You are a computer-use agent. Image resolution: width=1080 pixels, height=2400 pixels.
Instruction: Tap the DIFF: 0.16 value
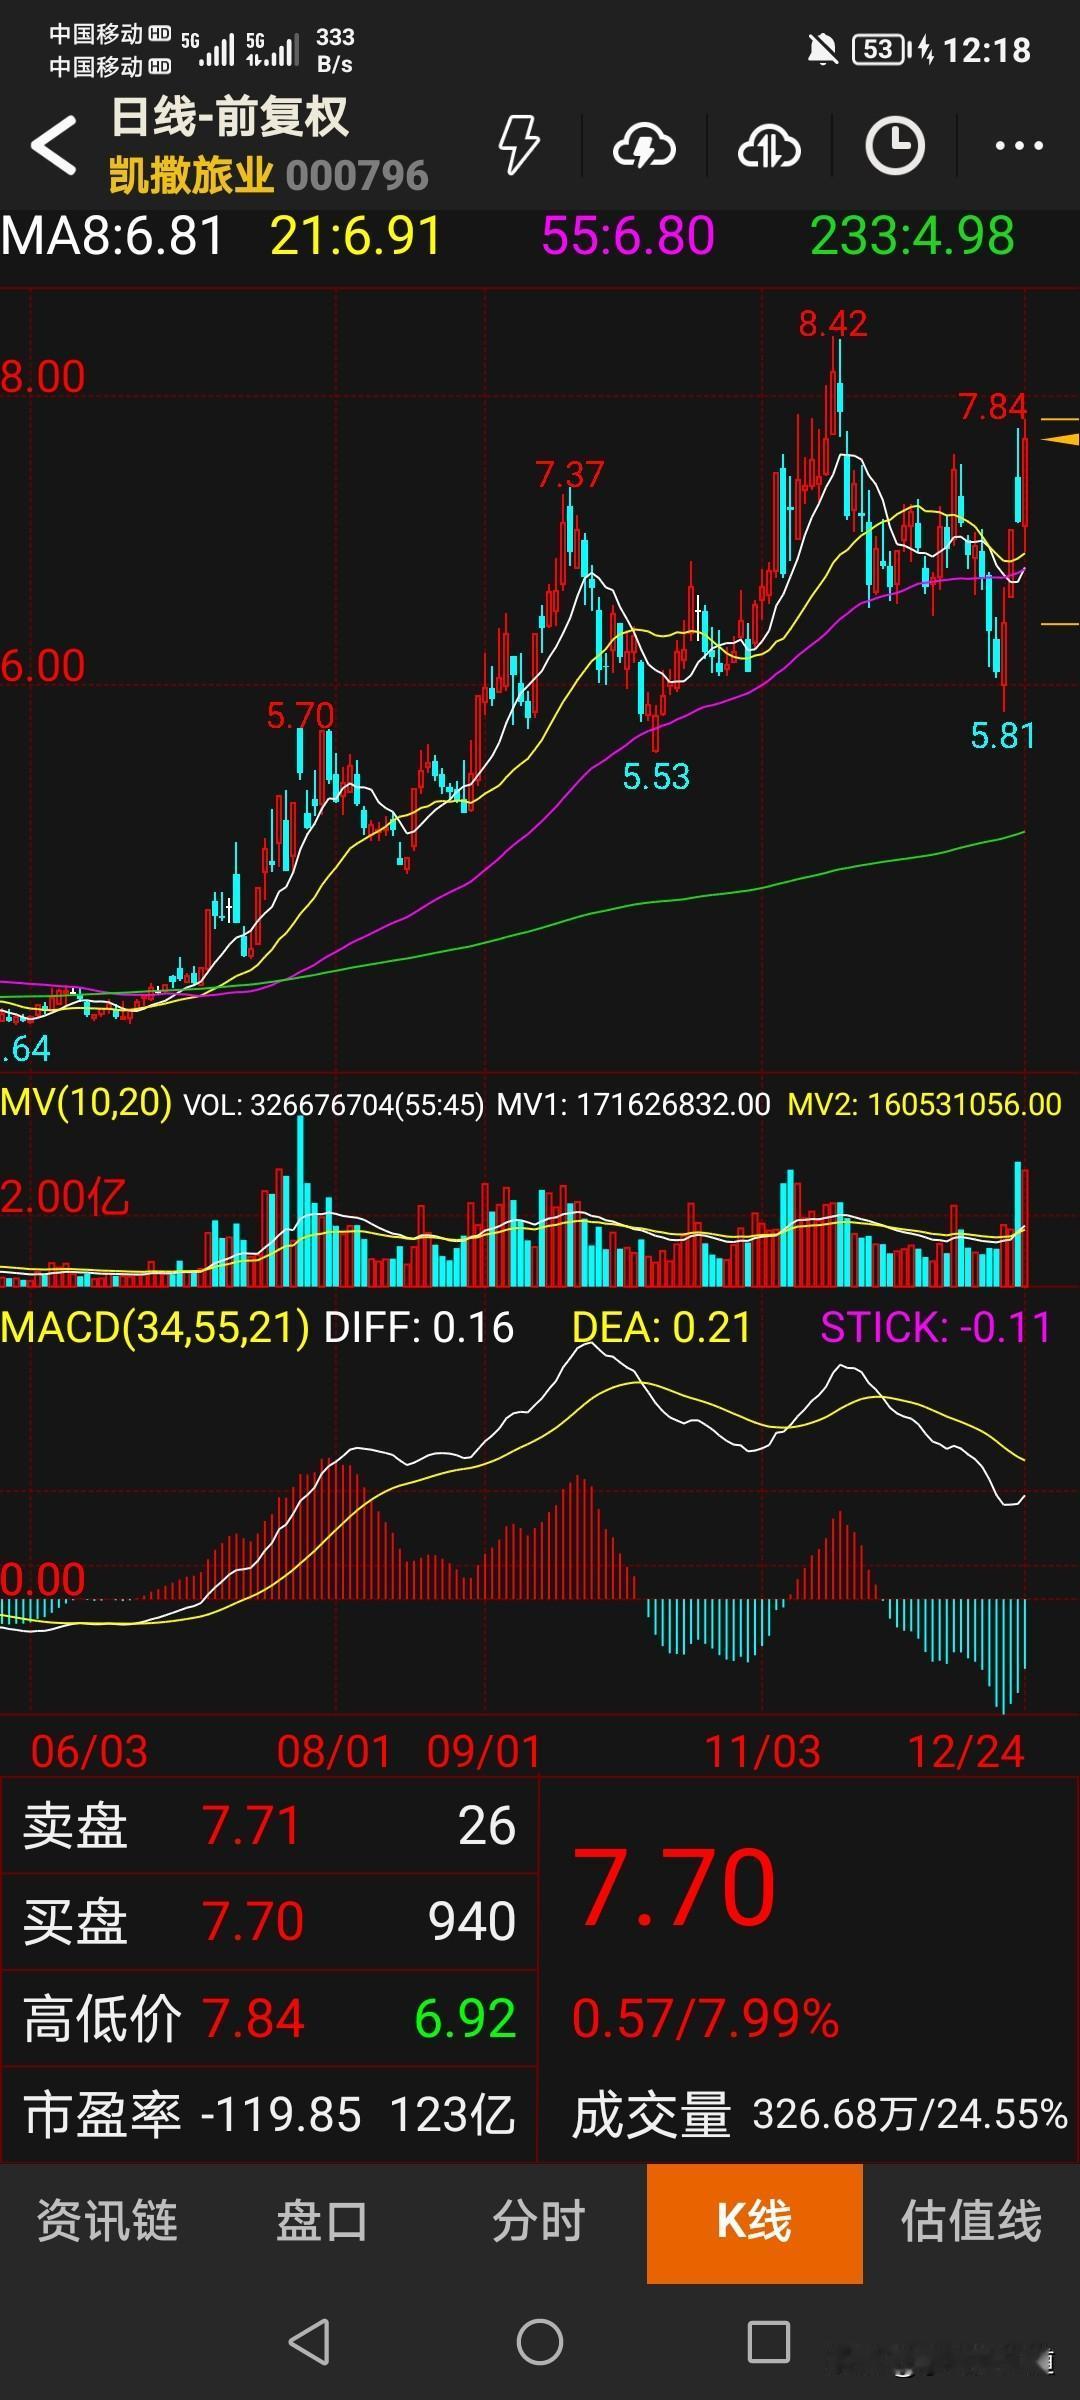[x=419, y=1328]
